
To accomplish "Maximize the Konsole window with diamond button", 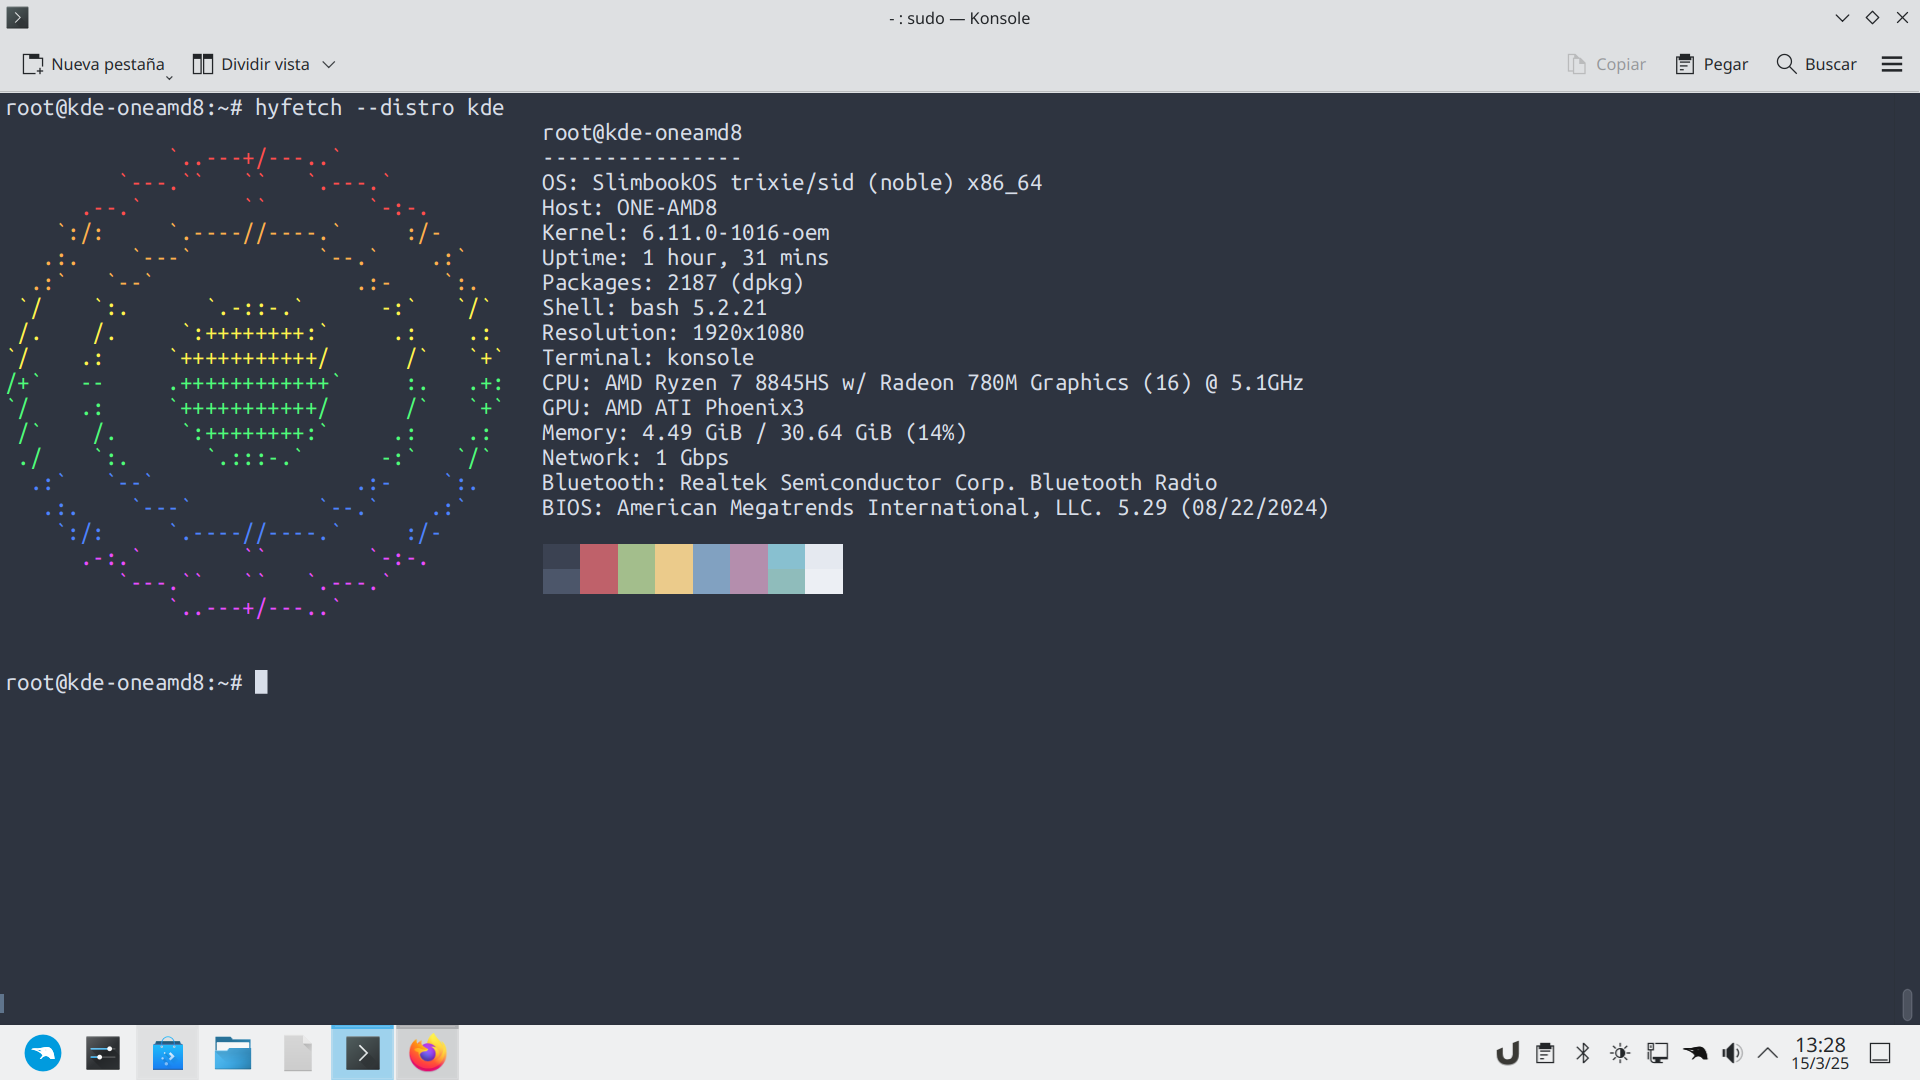I will 1872,18.
